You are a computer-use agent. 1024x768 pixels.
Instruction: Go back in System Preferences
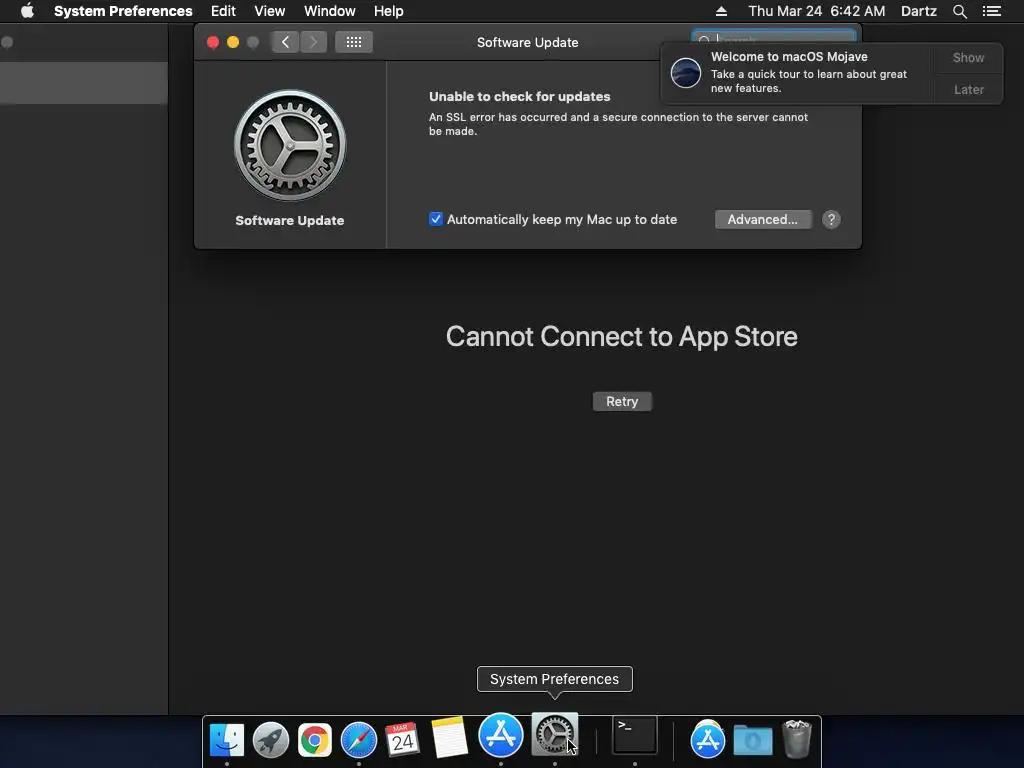tap(285, 42)
